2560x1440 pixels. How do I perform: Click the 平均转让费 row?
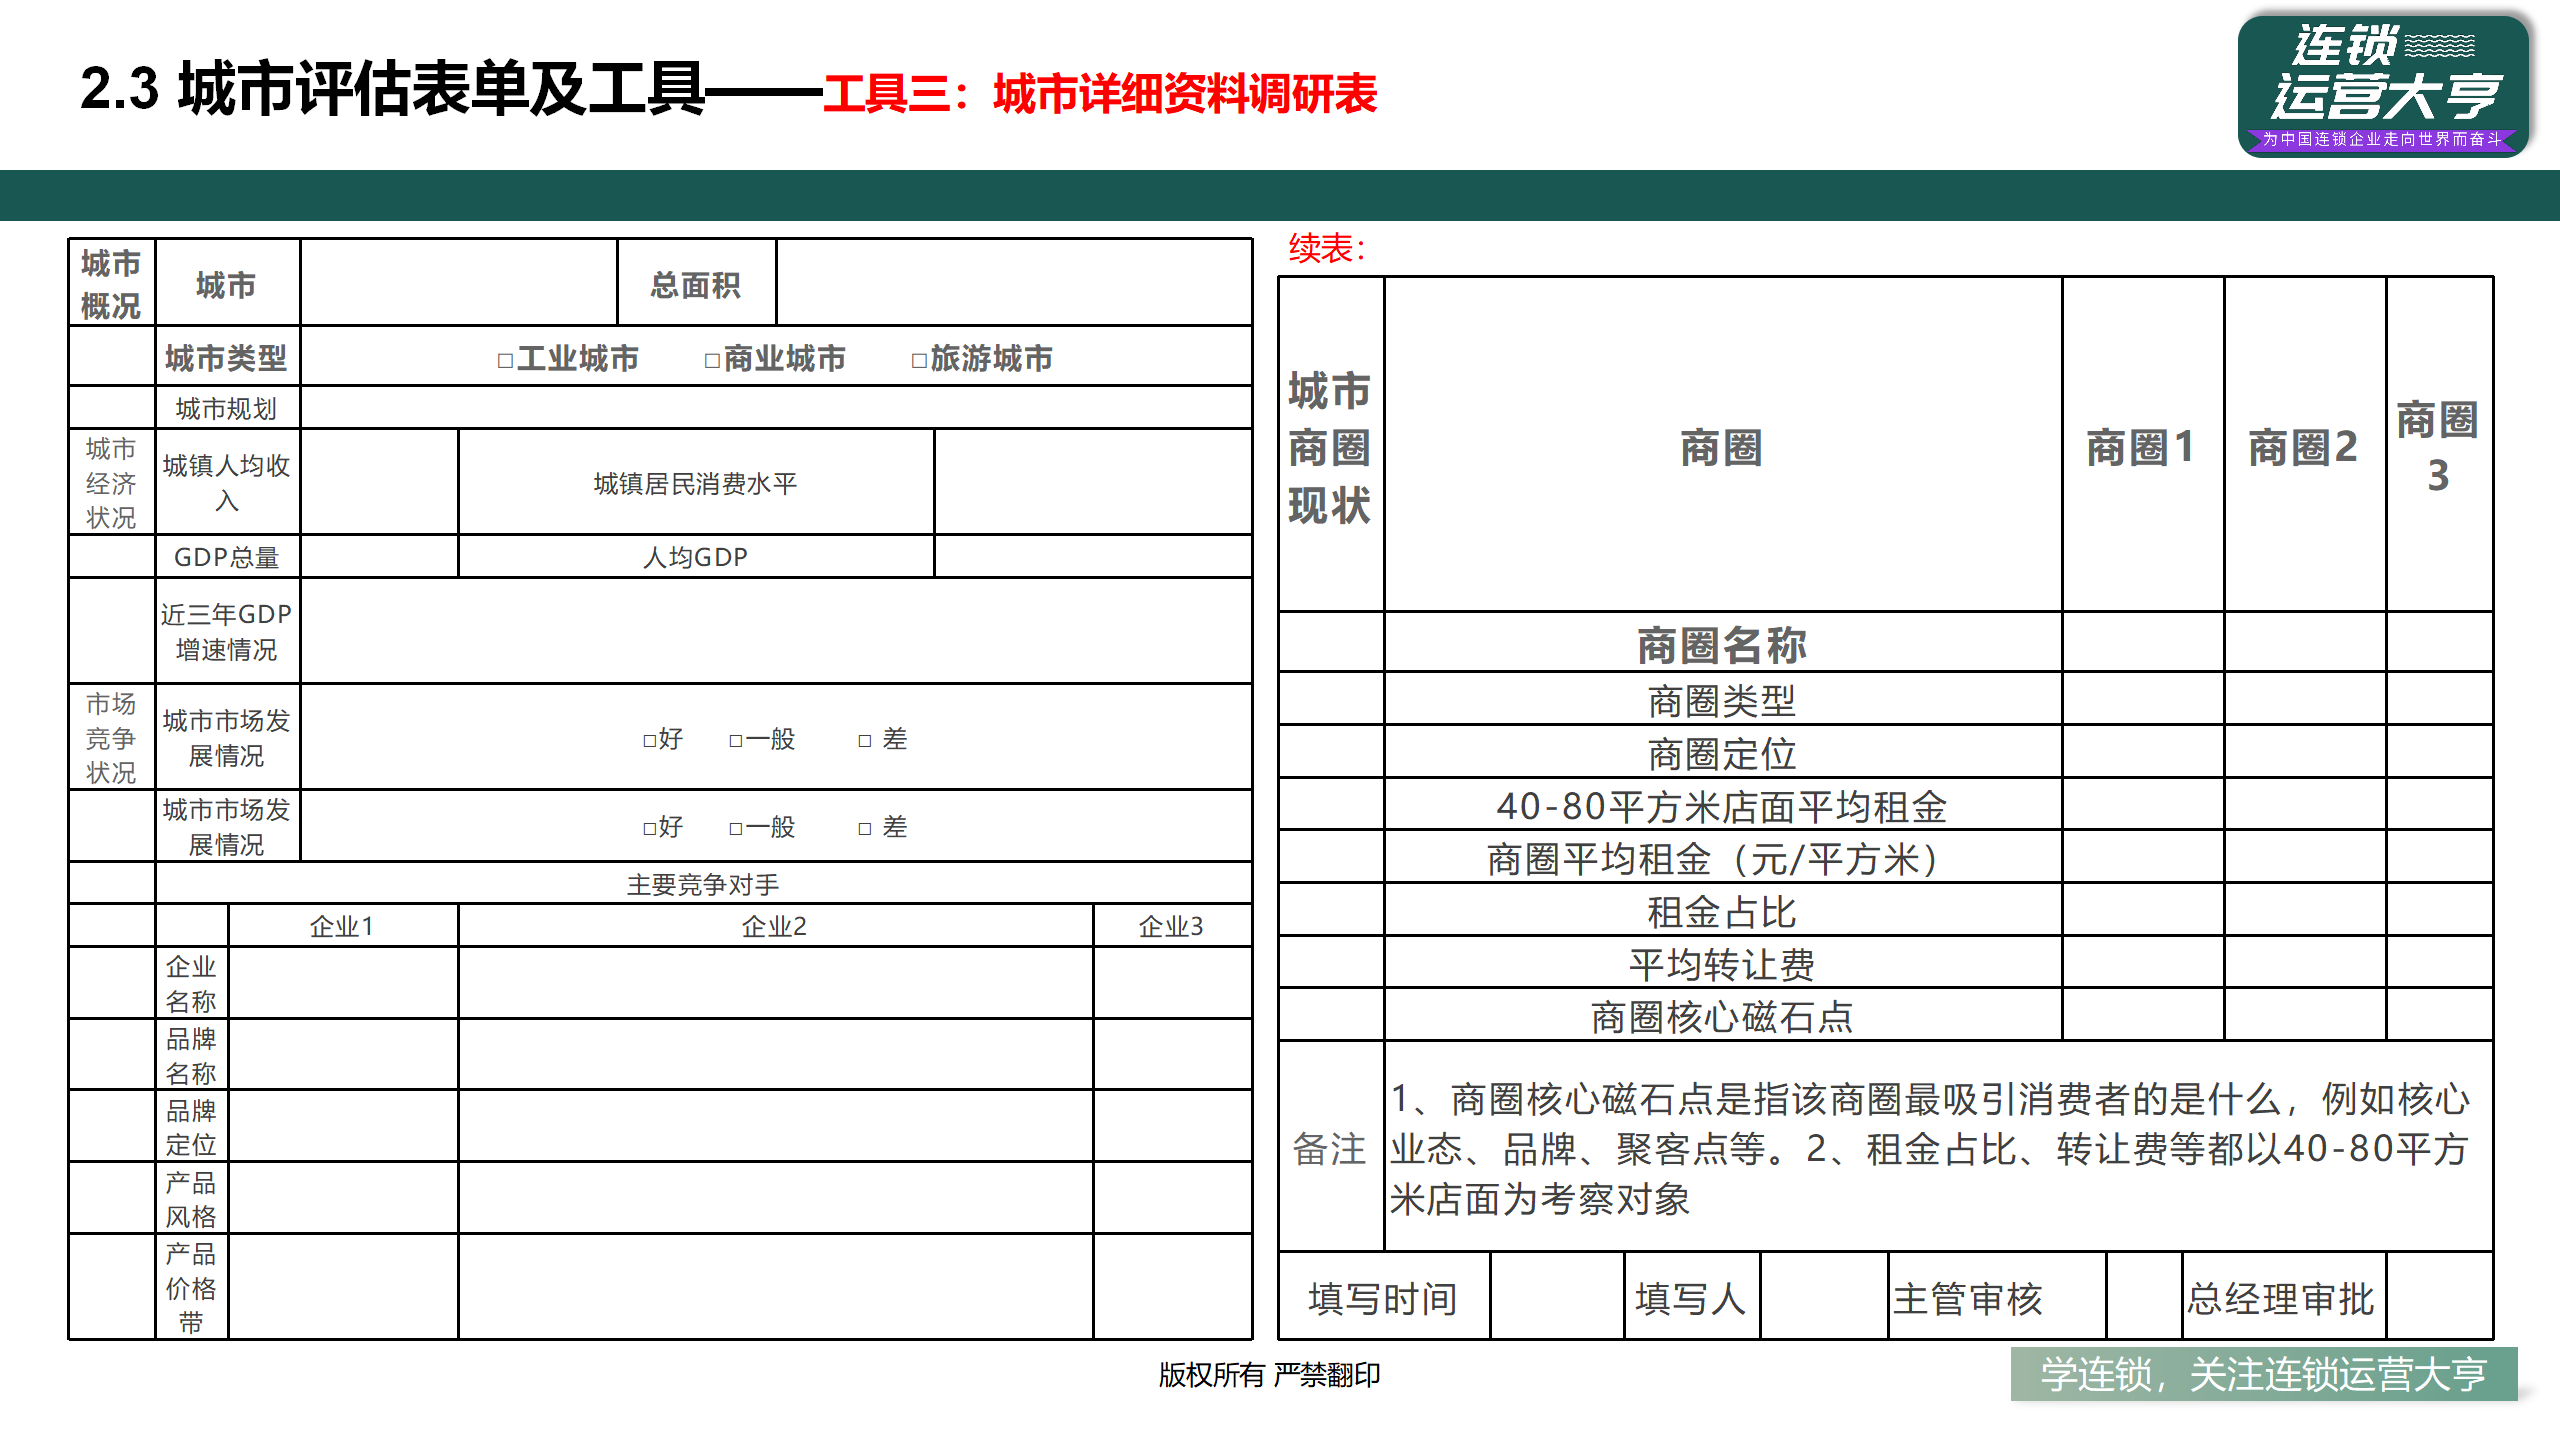point(1722,963)
